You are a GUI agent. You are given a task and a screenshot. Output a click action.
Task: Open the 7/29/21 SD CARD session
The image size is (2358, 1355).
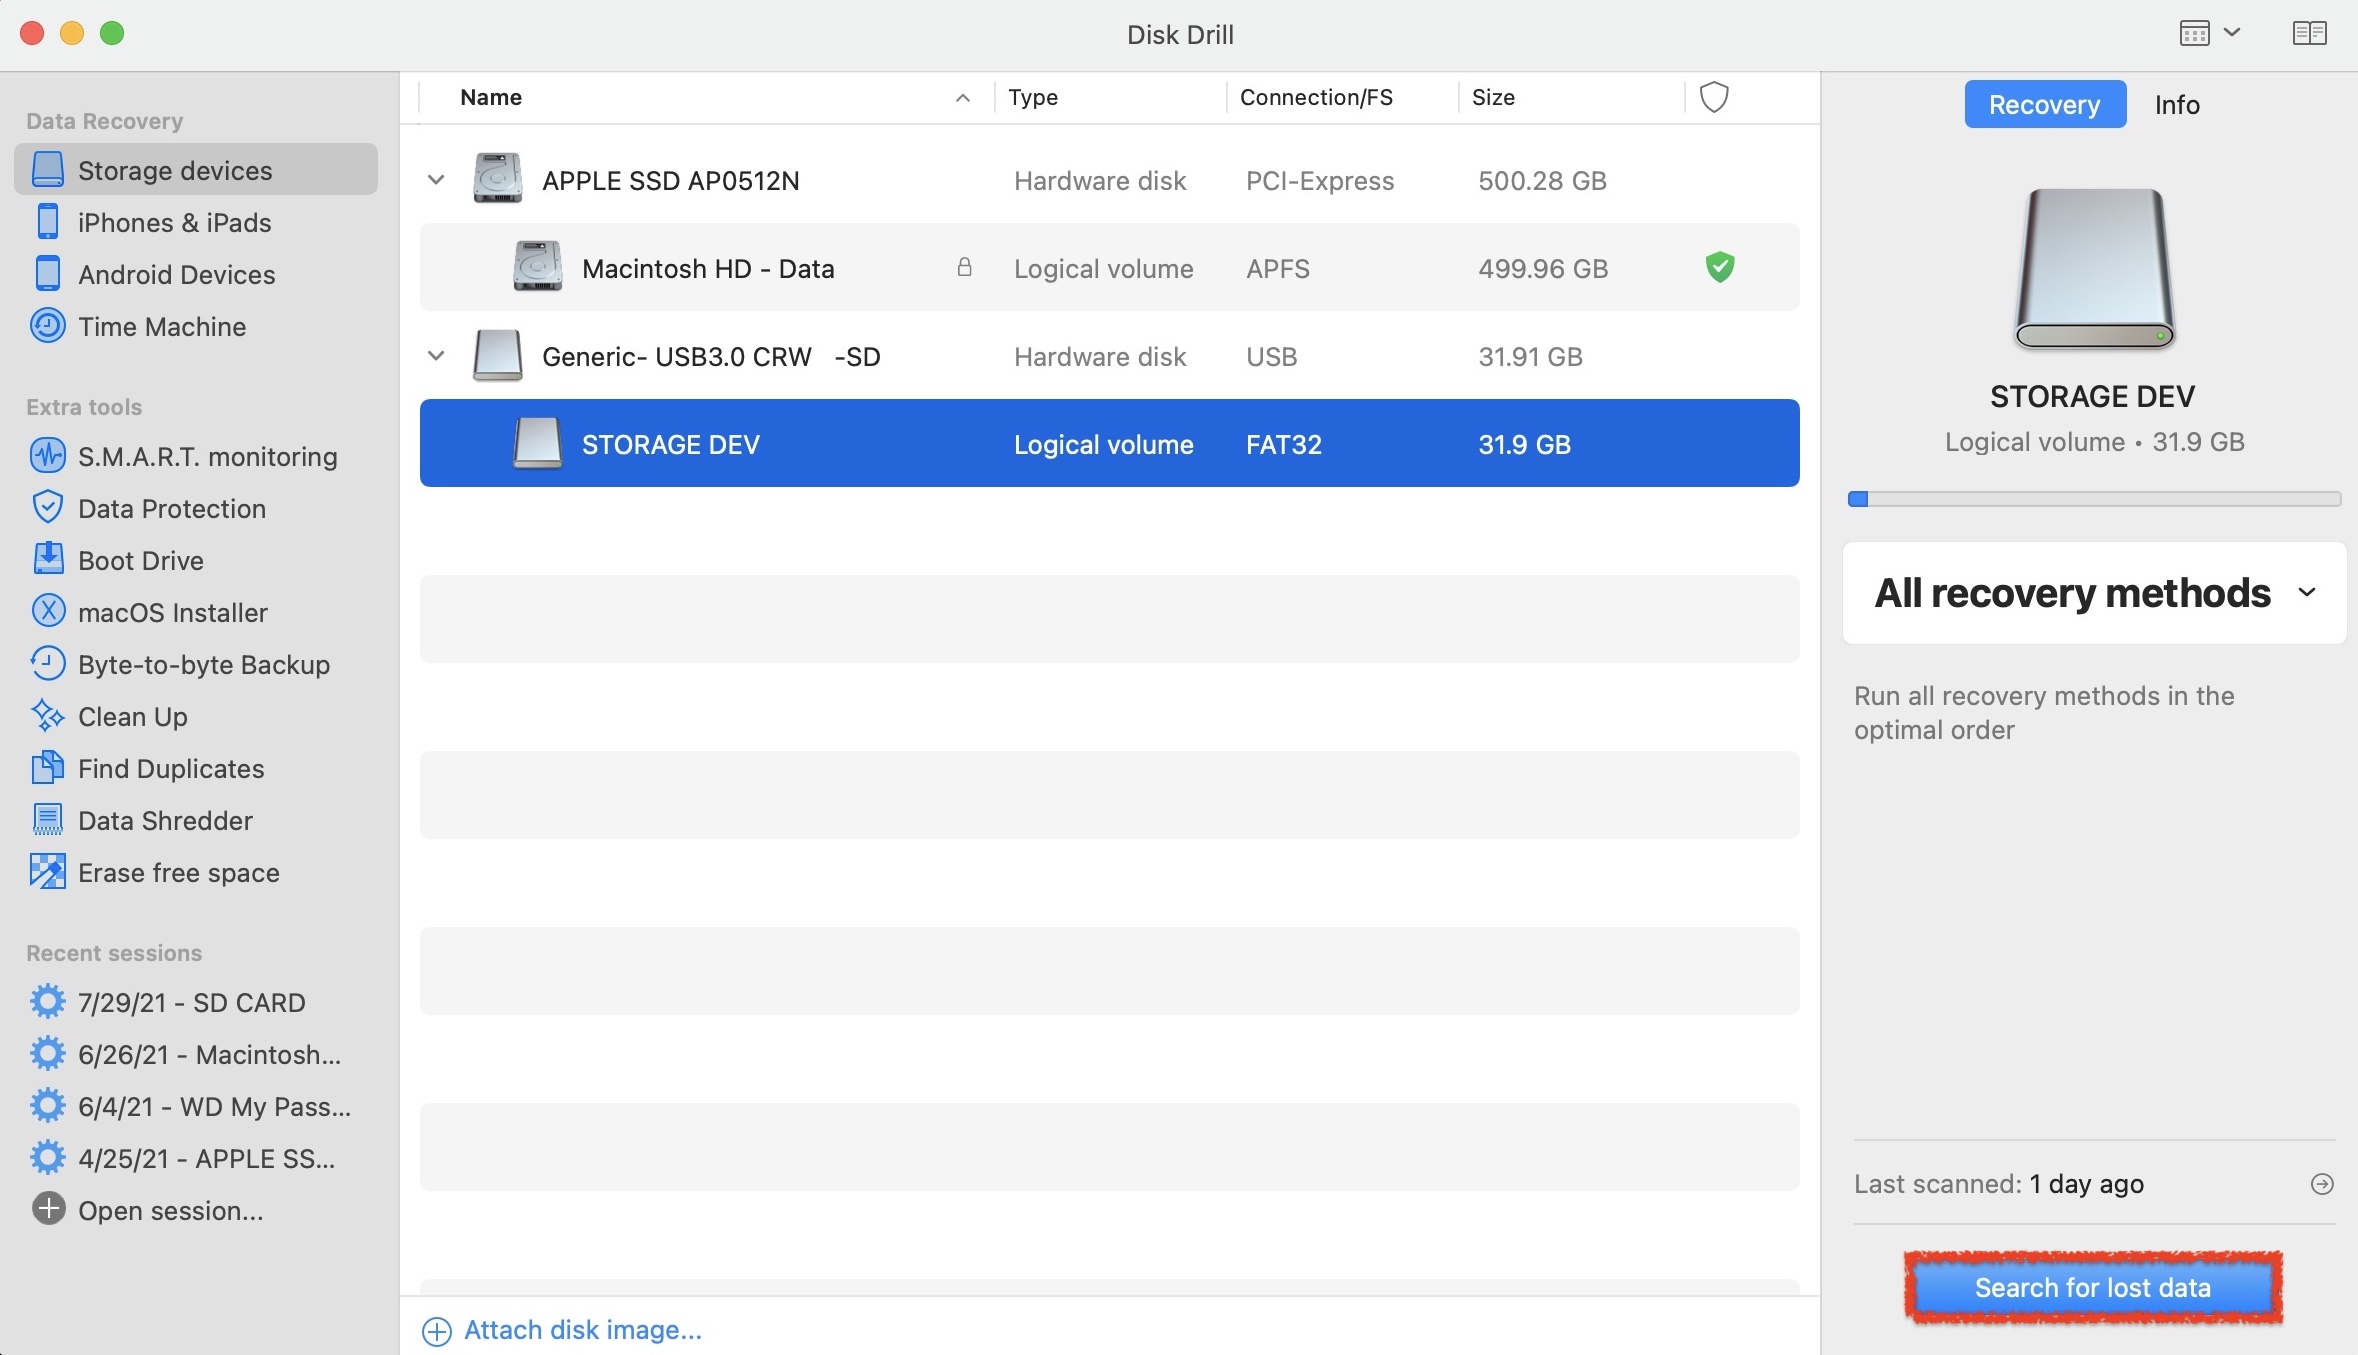191,1003
